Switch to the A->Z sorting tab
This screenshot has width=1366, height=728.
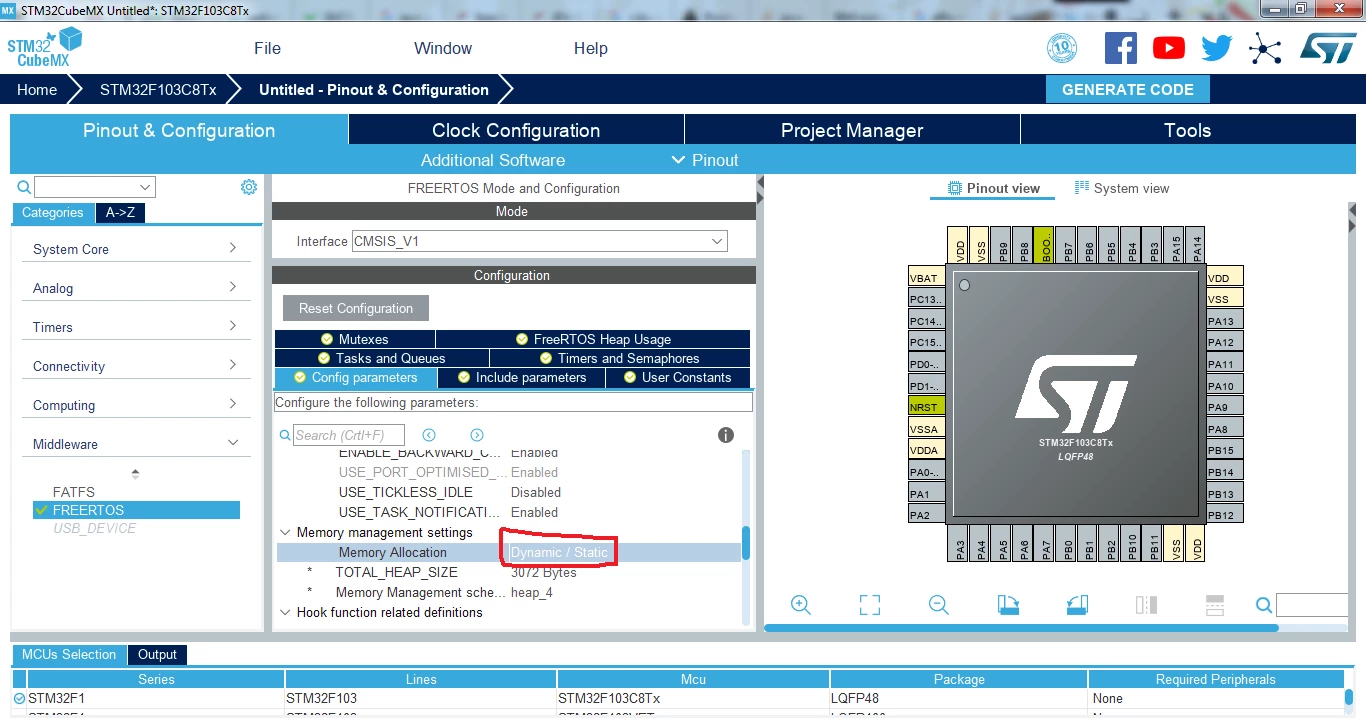click(x=120, y=212)
